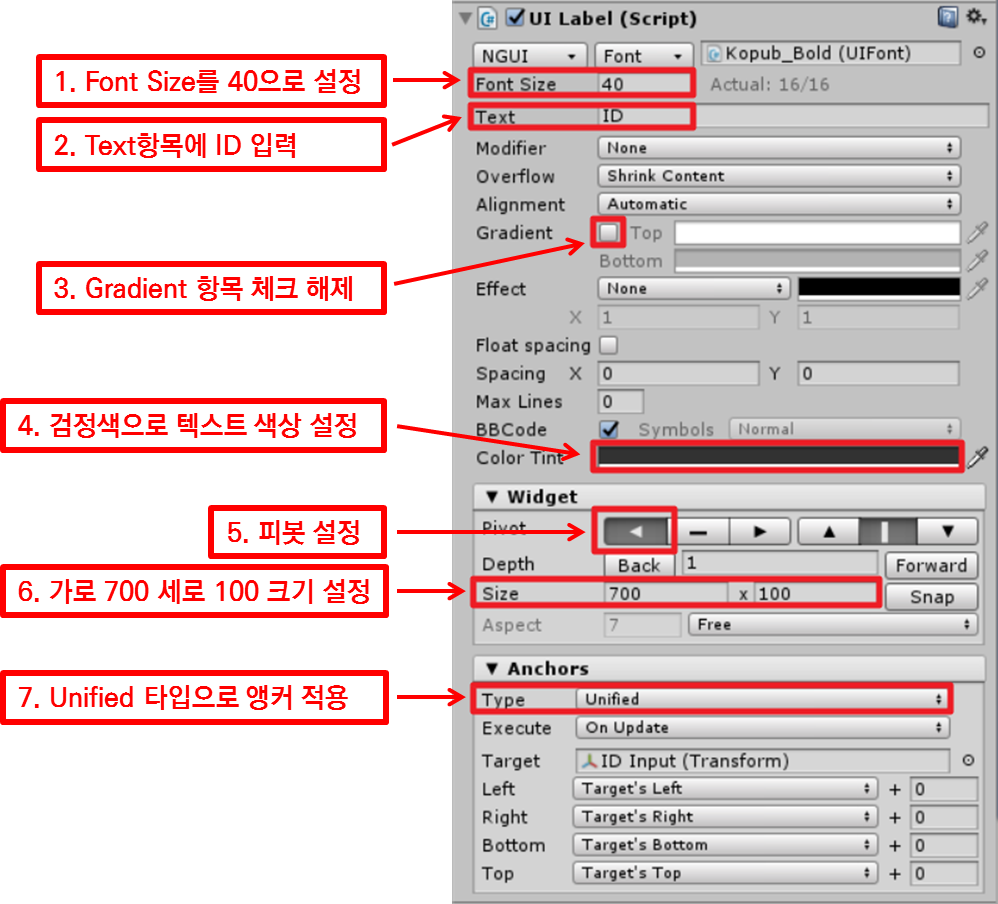Click the Depth Forward button
This screenshot has height=904, width=998.
931,565
